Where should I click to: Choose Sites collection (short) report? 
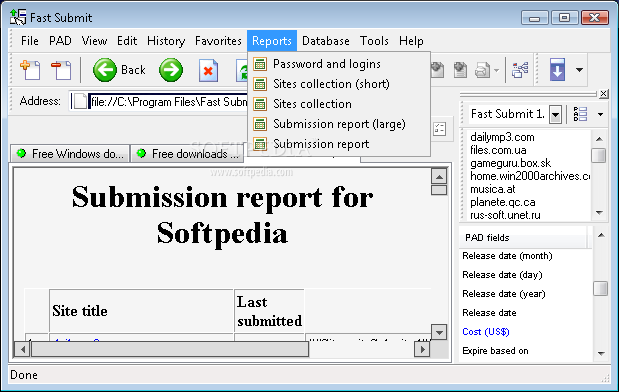(x=339, y=84)
